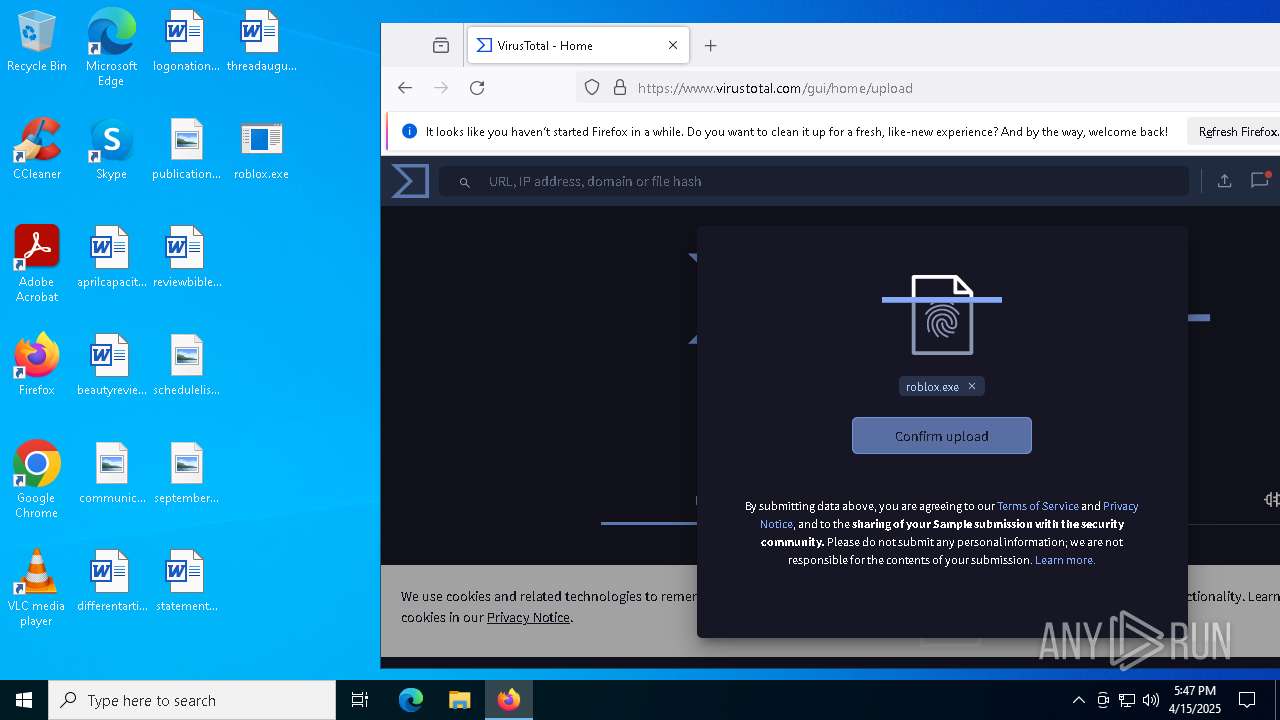Open the Terms of Service link
Screen dimensions: 1280x720
tap(1038, 506)
